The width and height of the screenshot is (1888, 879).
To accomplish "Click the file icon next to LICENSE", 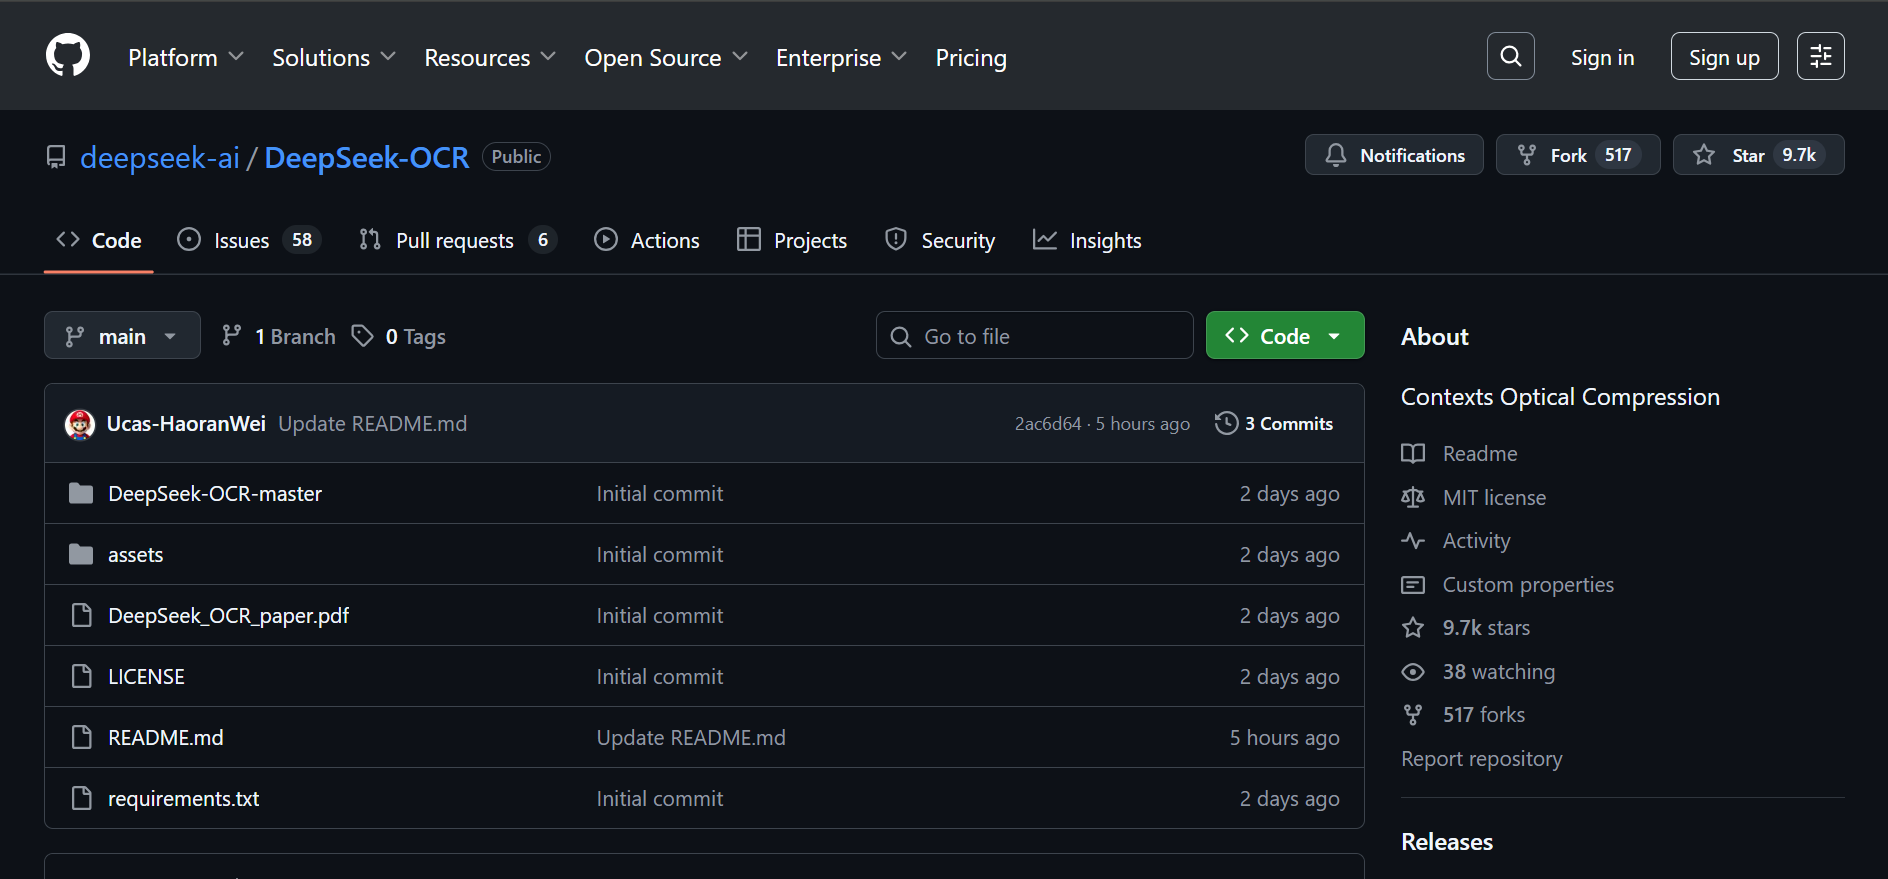I will (x=82, y=676).
